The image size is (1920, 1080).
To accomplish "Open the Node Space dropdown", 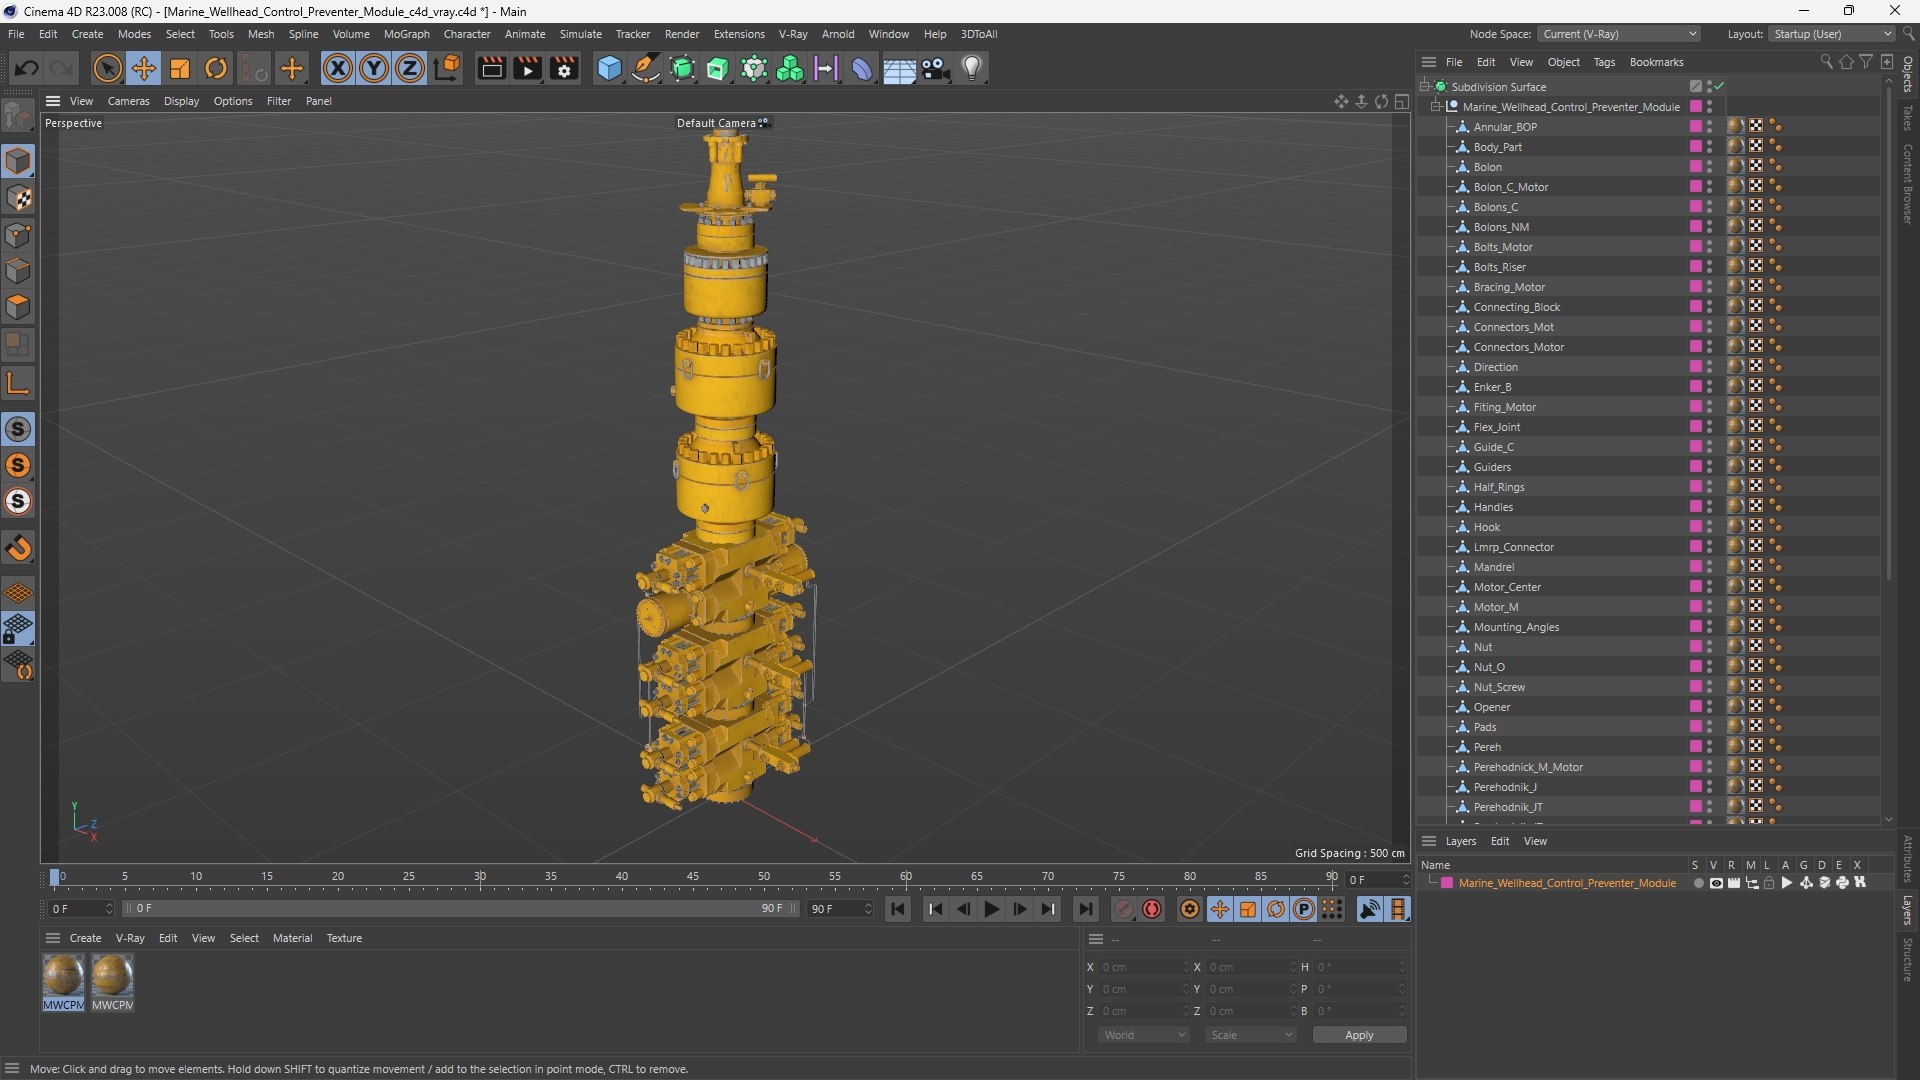I will [x=1619, y=34].
